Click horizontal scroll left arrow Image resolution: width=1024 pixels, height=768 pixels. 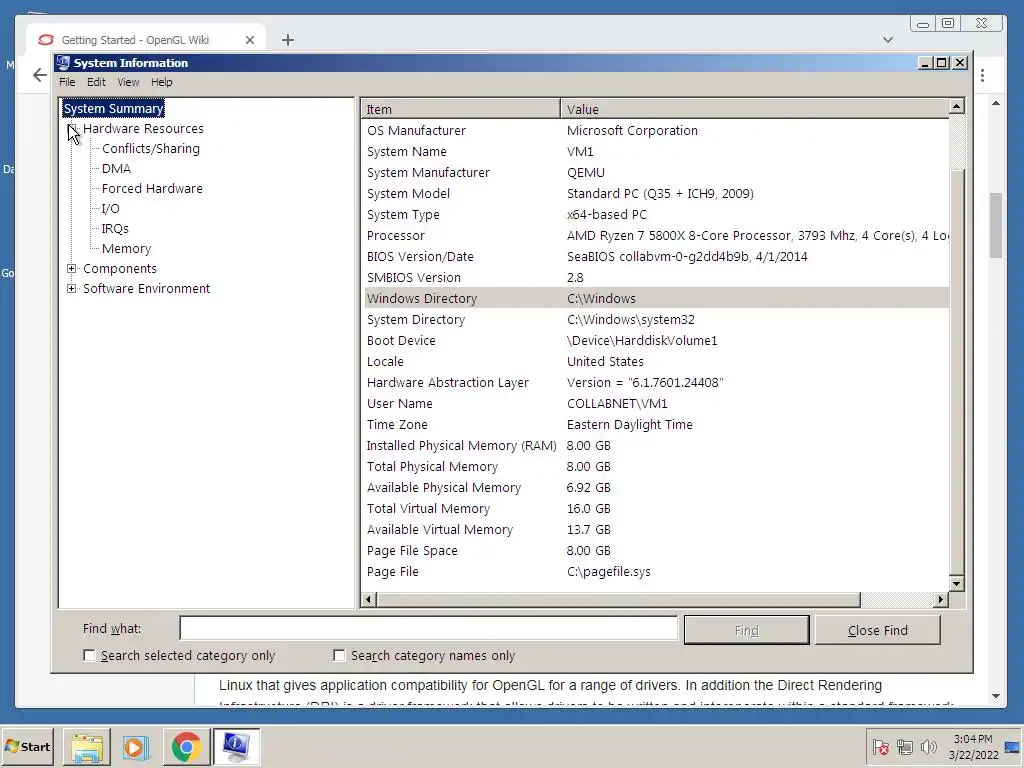[369, 599]
